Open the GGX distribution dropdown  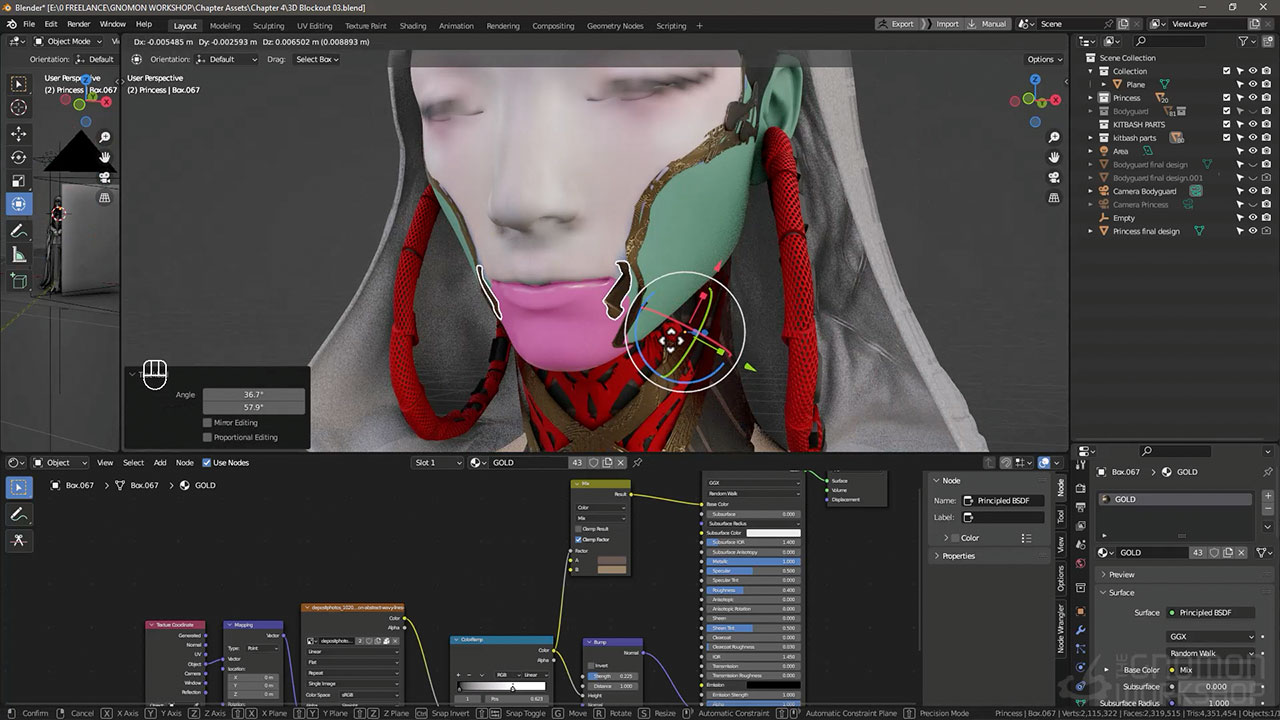click(x=1210, y=636)
